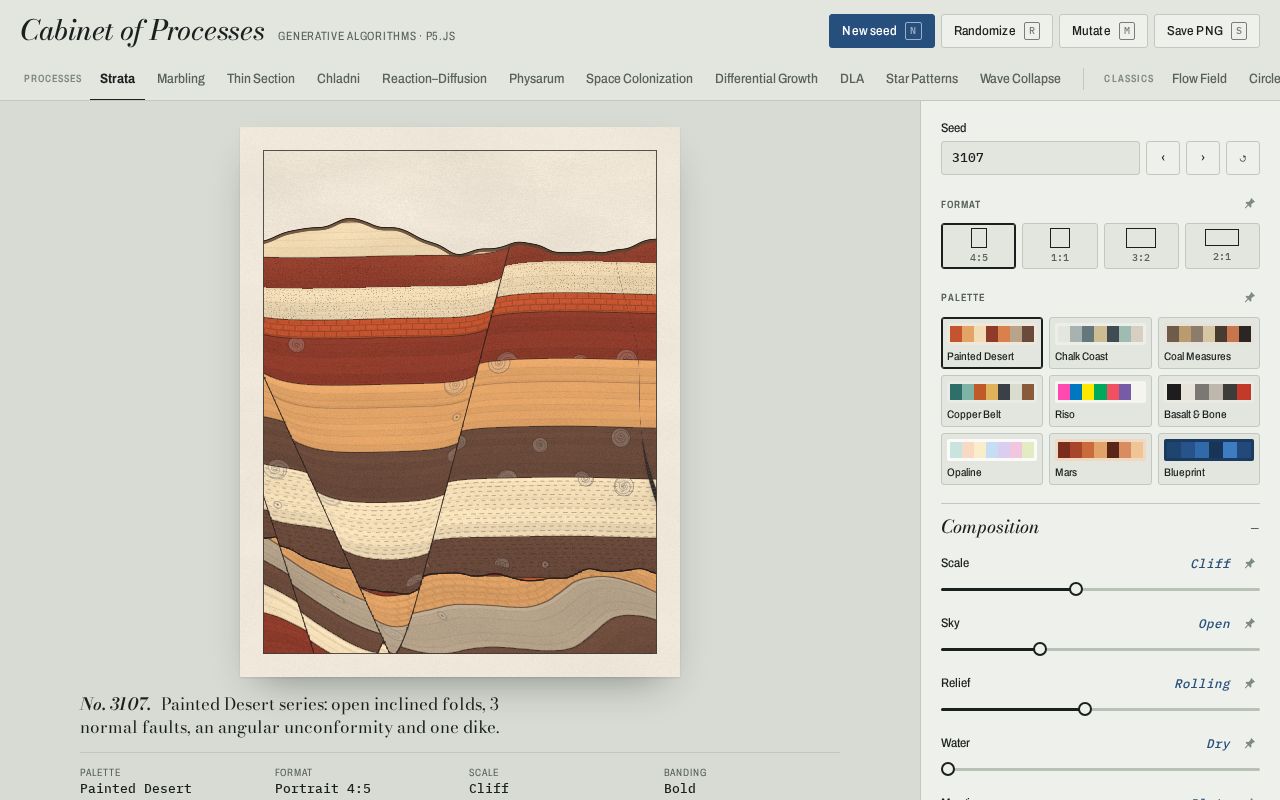Select the 4:5 portrait format

tap(978, 246)
